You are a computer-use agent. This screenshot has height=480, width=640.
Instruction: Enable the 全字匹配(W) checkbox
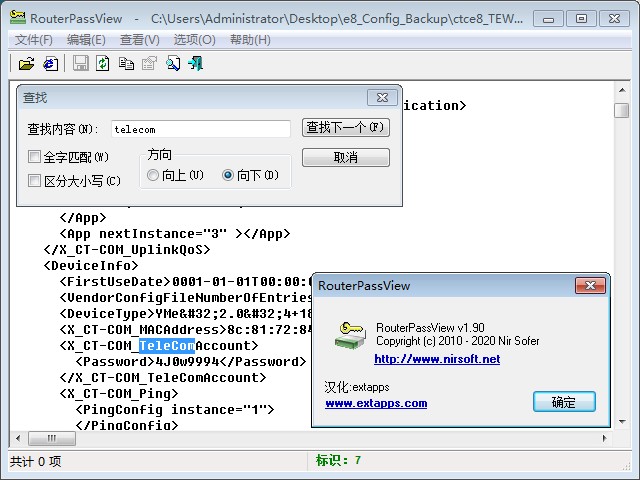34,156
